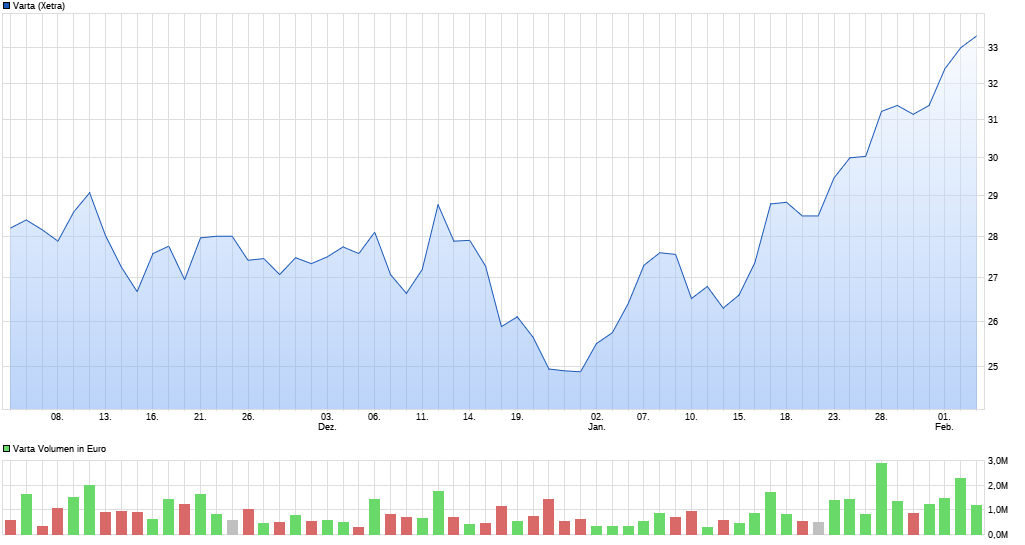Viewport: 1025px width, 545px height.
Task: Click the "11." date axis label
Action: tap(422, 416)
